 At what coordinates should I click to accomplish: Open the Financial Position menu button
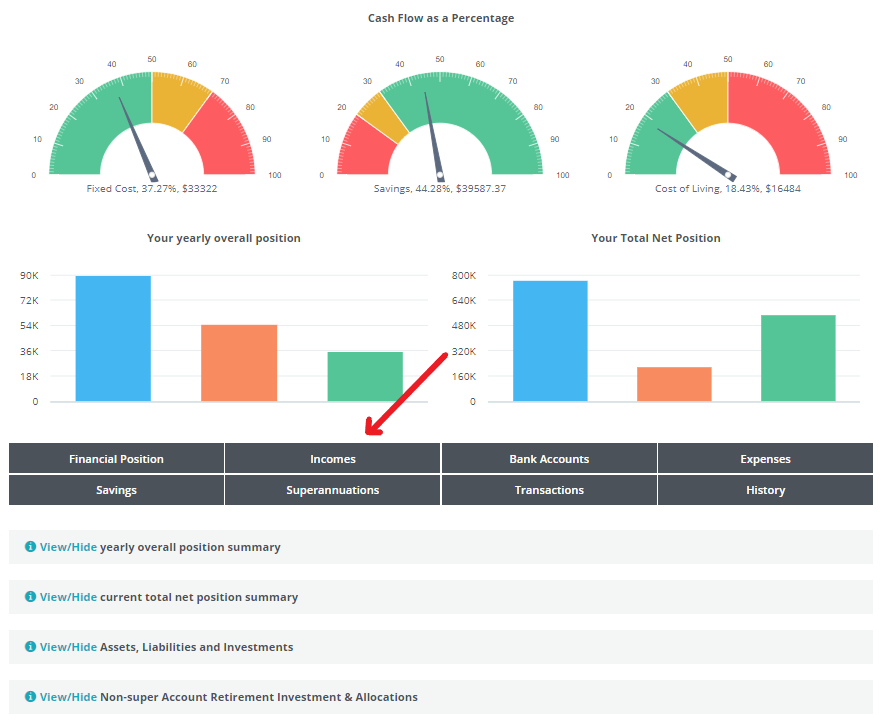tap(116, 459)
